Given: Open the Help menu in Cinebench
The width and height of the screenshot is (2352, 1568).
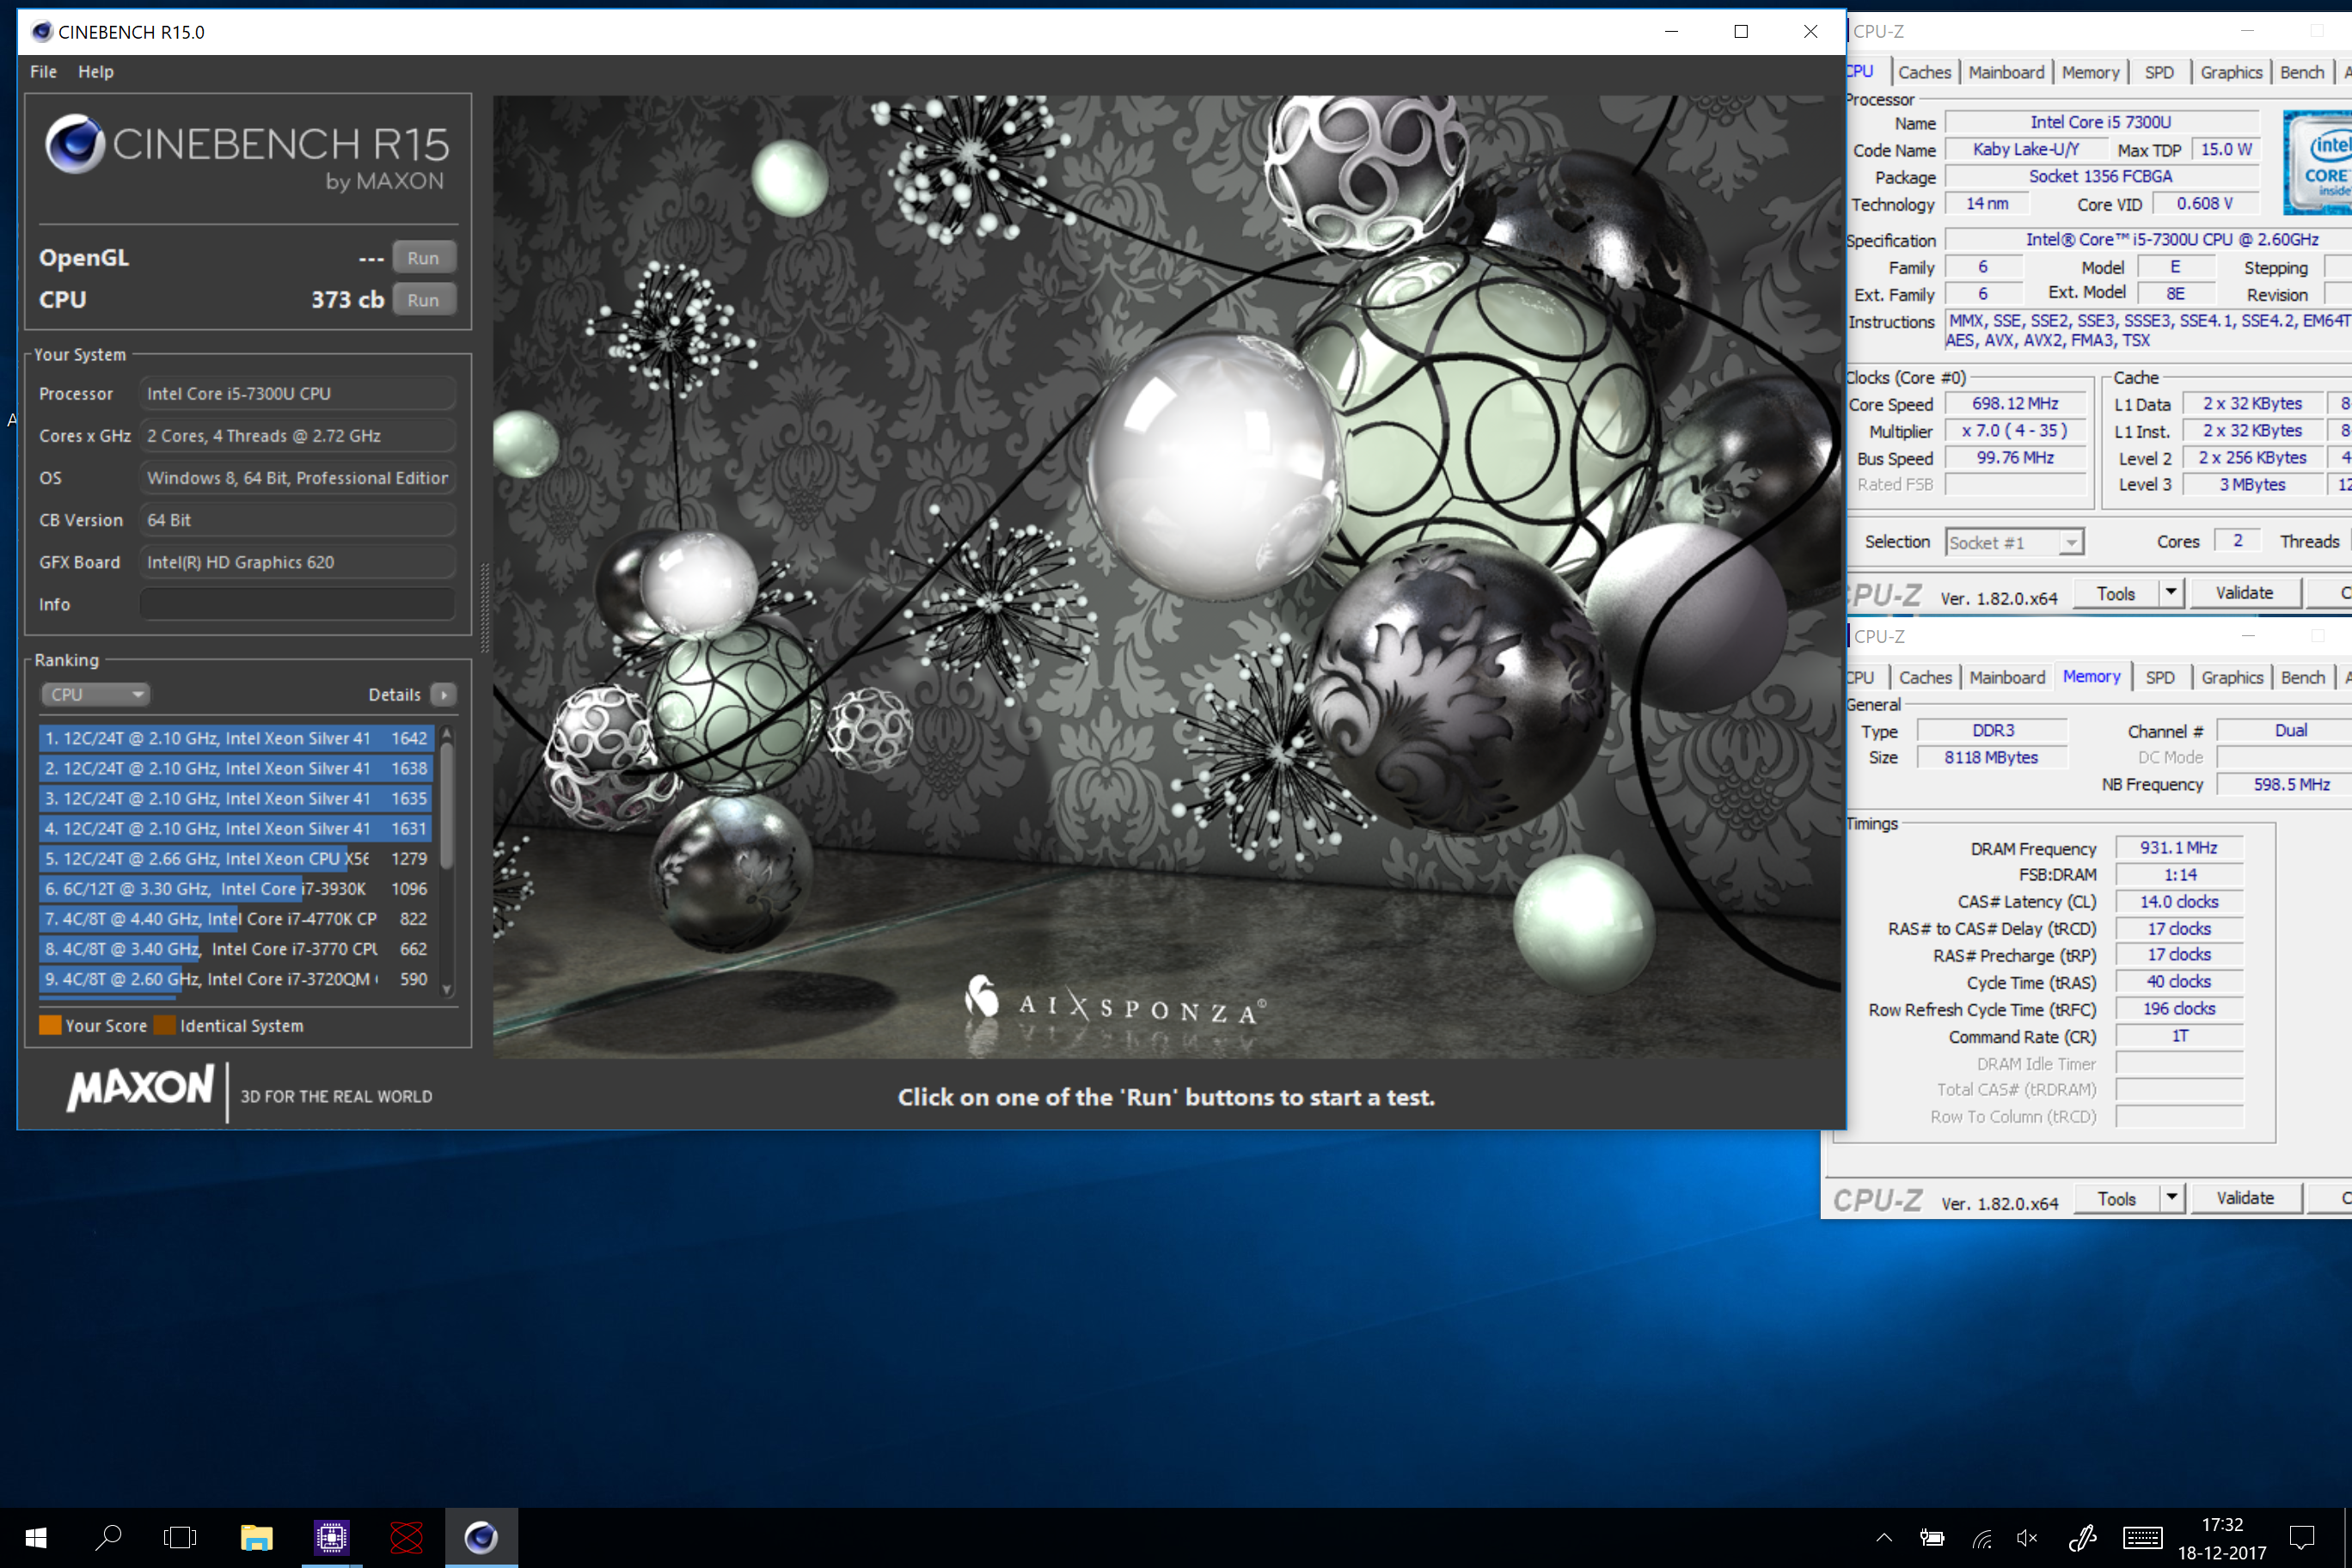Looking at the screenshot, I should point(96,72).
